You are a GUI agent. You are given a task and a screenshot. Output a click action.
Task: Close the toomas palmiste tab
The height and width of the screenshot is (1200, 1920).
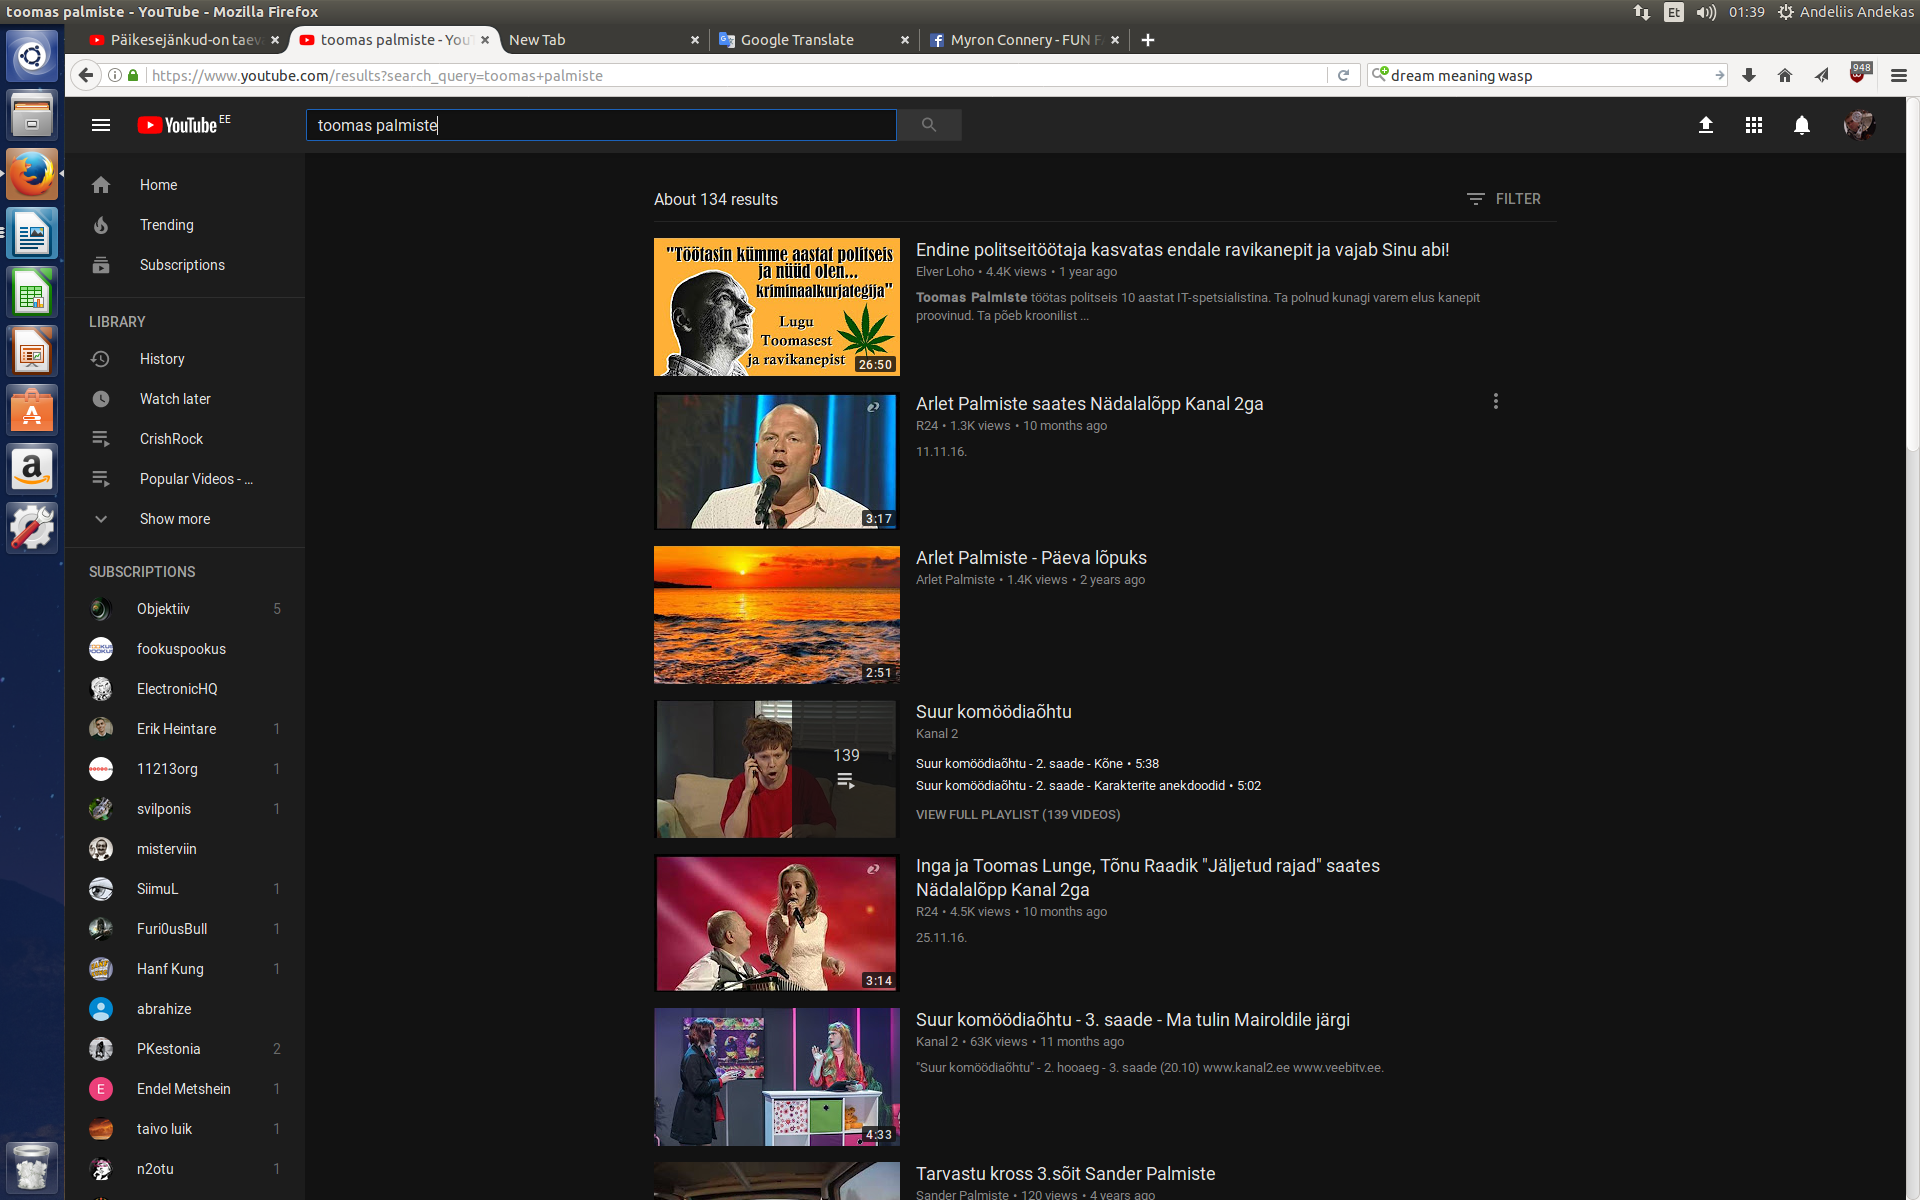tap(485, 40)
